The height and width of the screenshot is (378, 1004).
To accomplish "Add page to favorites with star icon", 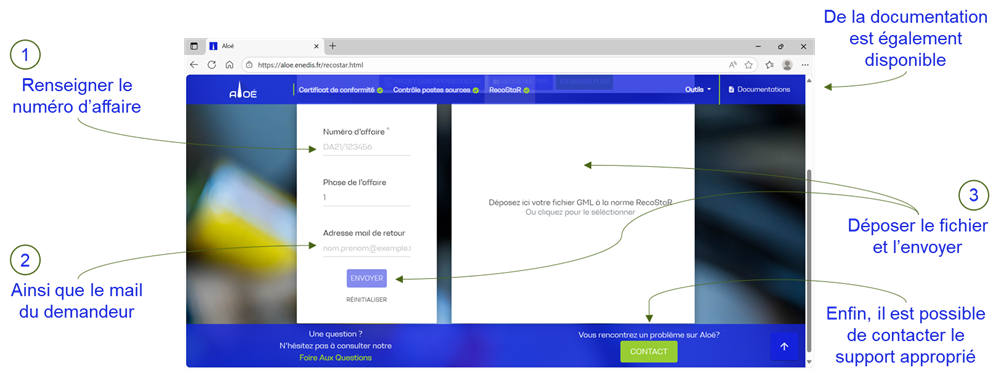I will [748, 65].
